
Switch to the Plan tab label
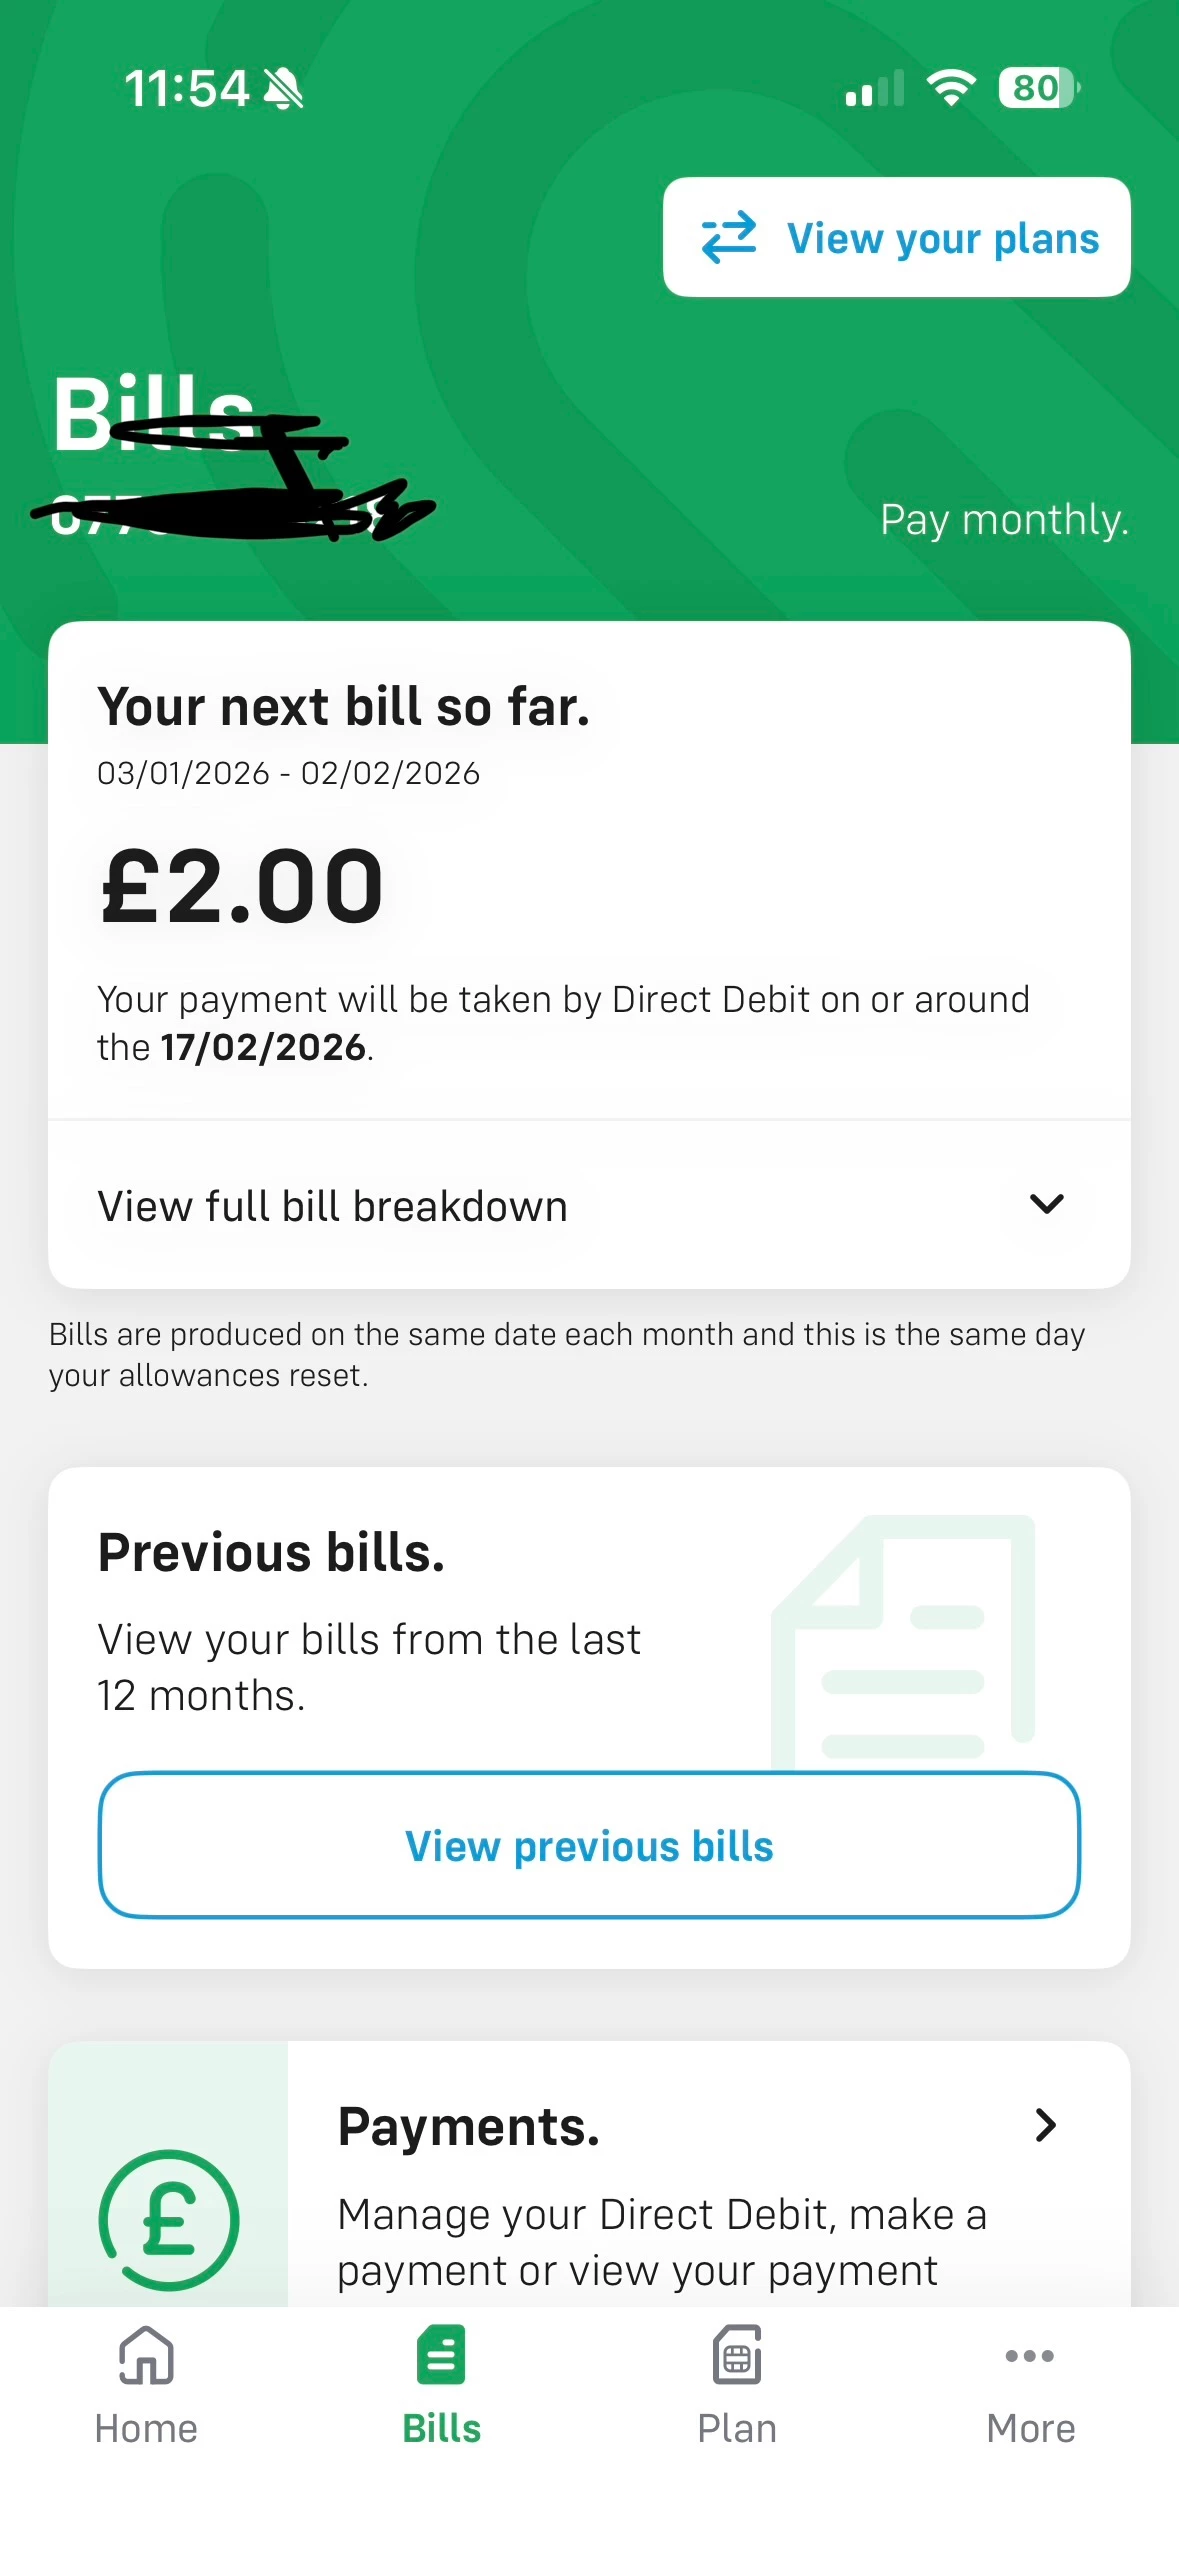pos(737,2428)
